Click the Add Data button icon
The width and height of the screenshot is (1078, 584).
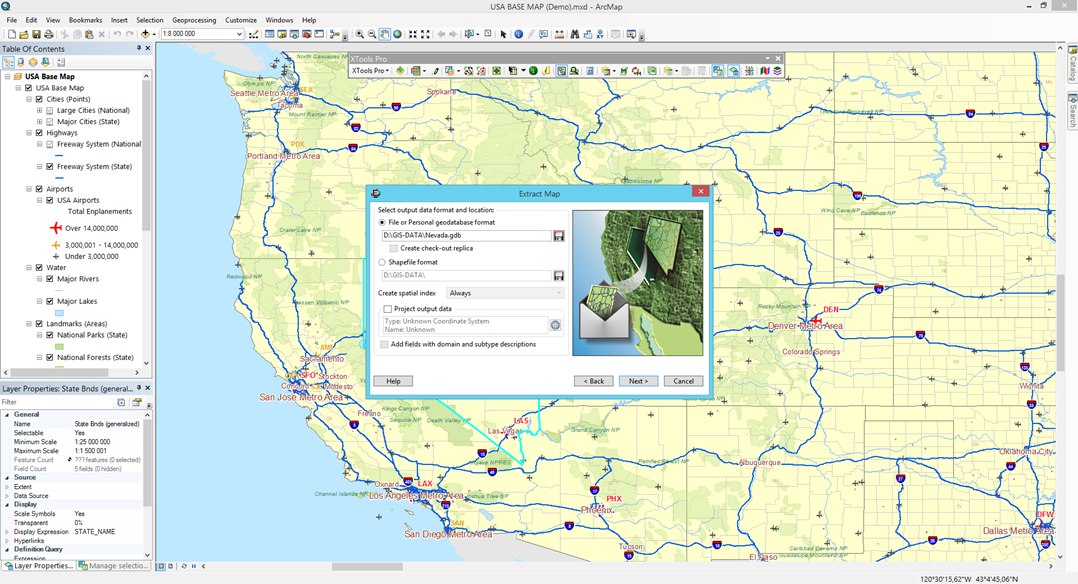145,34
